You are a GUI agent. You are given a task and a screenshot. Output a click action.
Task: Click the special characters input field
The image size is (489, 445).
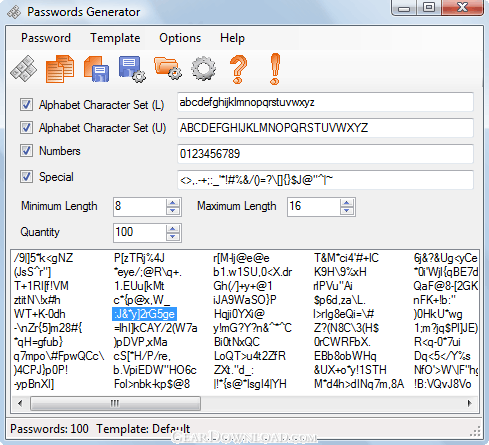pyautogui.click(x=325, y=180)
